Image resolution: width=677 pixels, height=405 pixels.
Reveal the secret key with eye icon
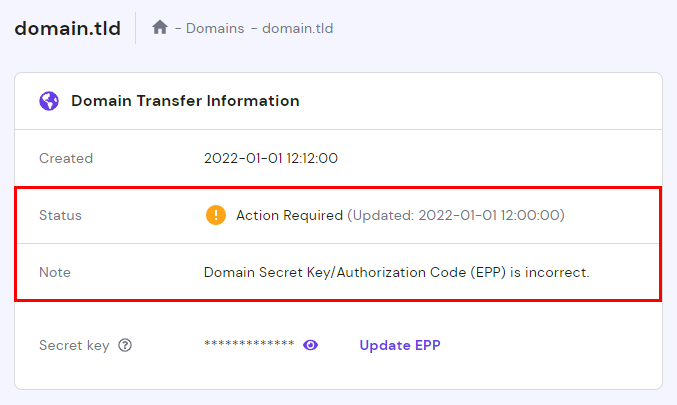(x=311, y=346)
